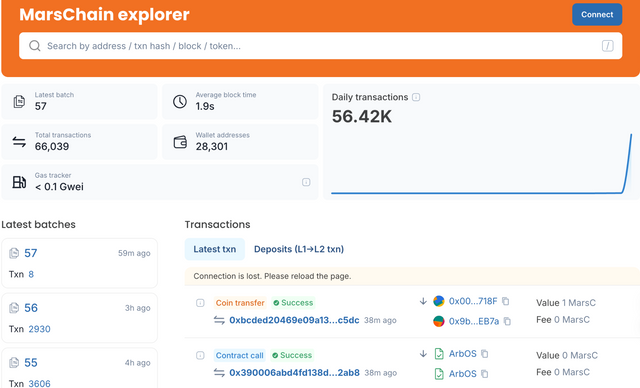
Task: Switch to the Latest txn tab
Action: pyautogui.click(x=215, y=249)
